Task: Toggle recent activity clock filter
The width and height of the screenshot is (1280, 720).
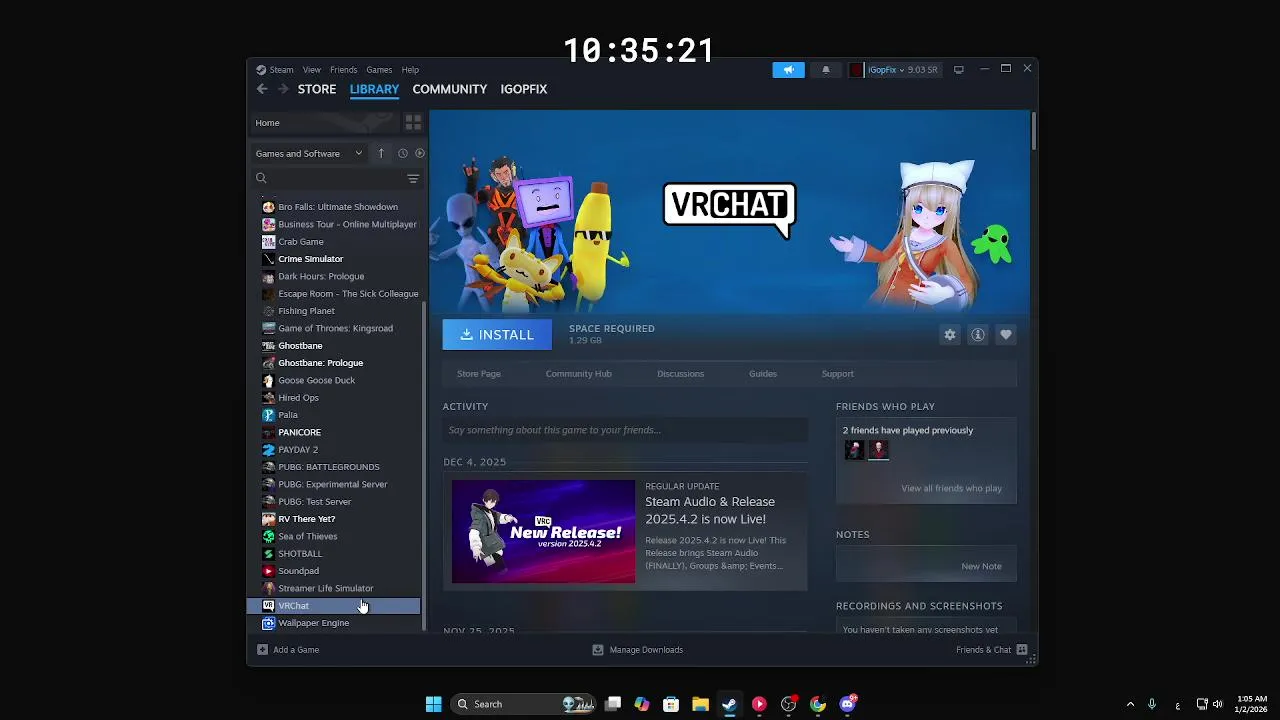Action: pyautogui.click(x=403, y=153)
